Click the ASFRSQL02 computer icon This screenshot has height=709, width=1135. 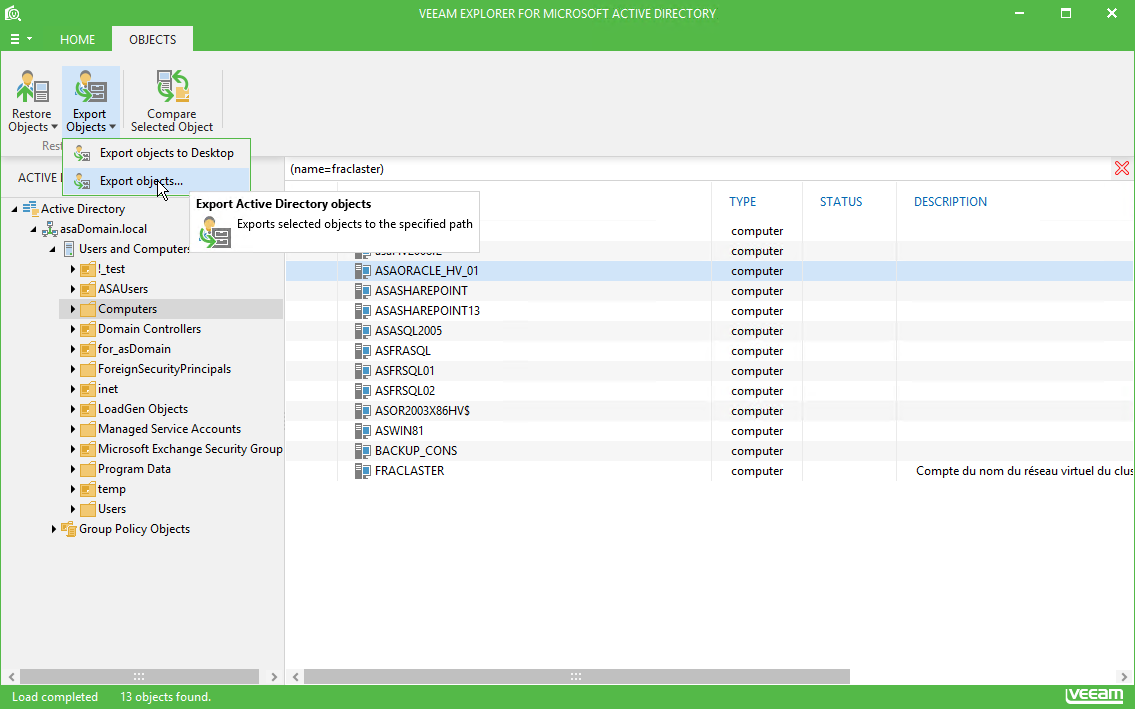click(x=363, y=391)
